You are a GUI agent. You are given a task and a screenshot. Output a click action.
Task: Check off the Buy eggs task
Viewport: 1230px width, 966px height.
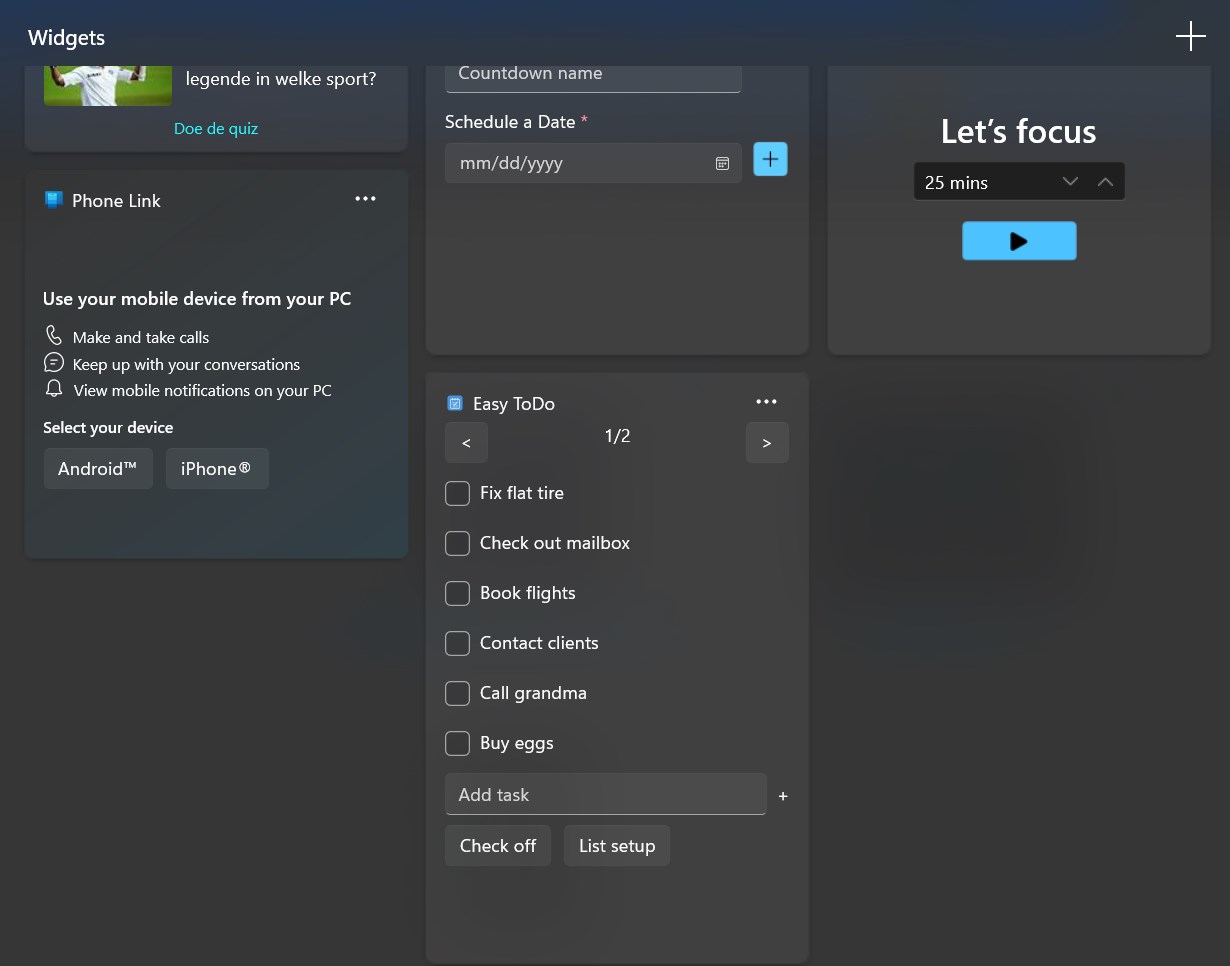[457, 743]
